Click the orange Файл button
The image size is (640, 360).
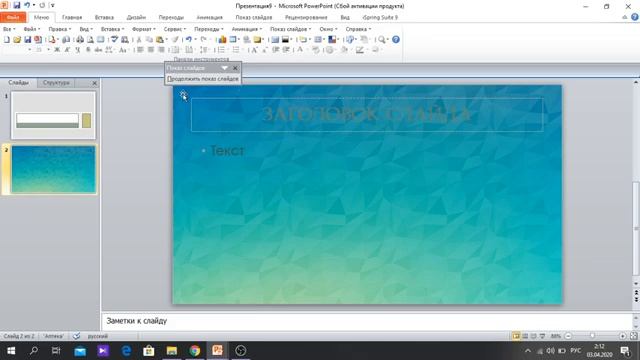click(13, 17)
